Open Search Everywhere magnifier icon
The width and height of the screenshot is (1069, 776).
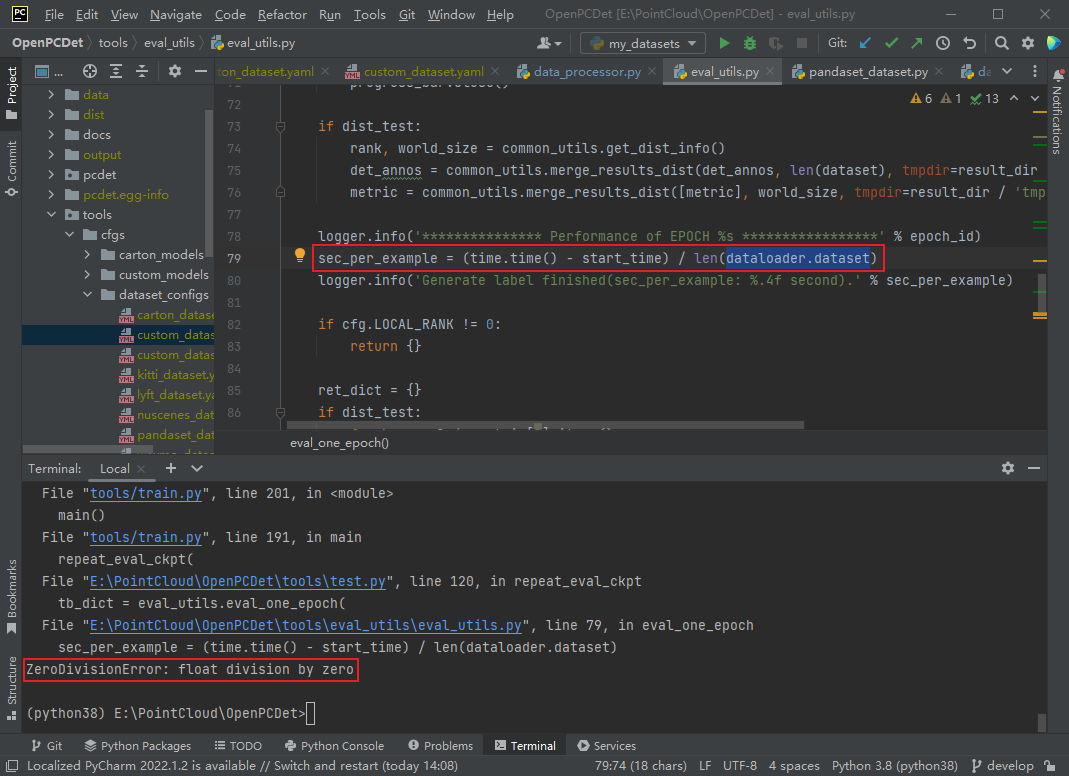tap(1002, 43)
